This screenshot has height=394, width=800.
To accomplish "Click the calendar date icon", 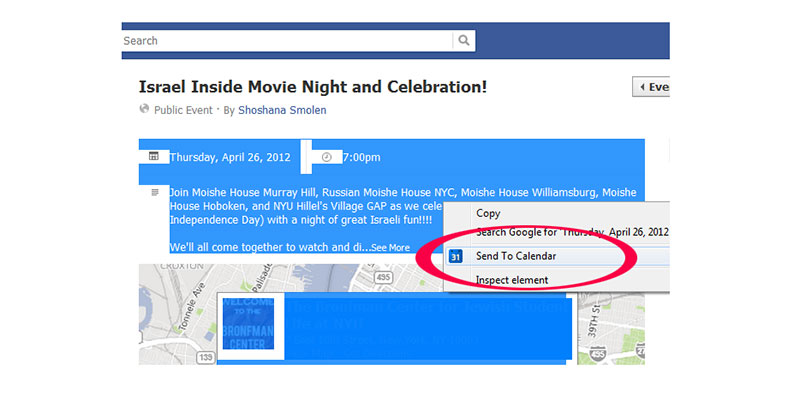I will pyautogui.click(x=154, y=156).
